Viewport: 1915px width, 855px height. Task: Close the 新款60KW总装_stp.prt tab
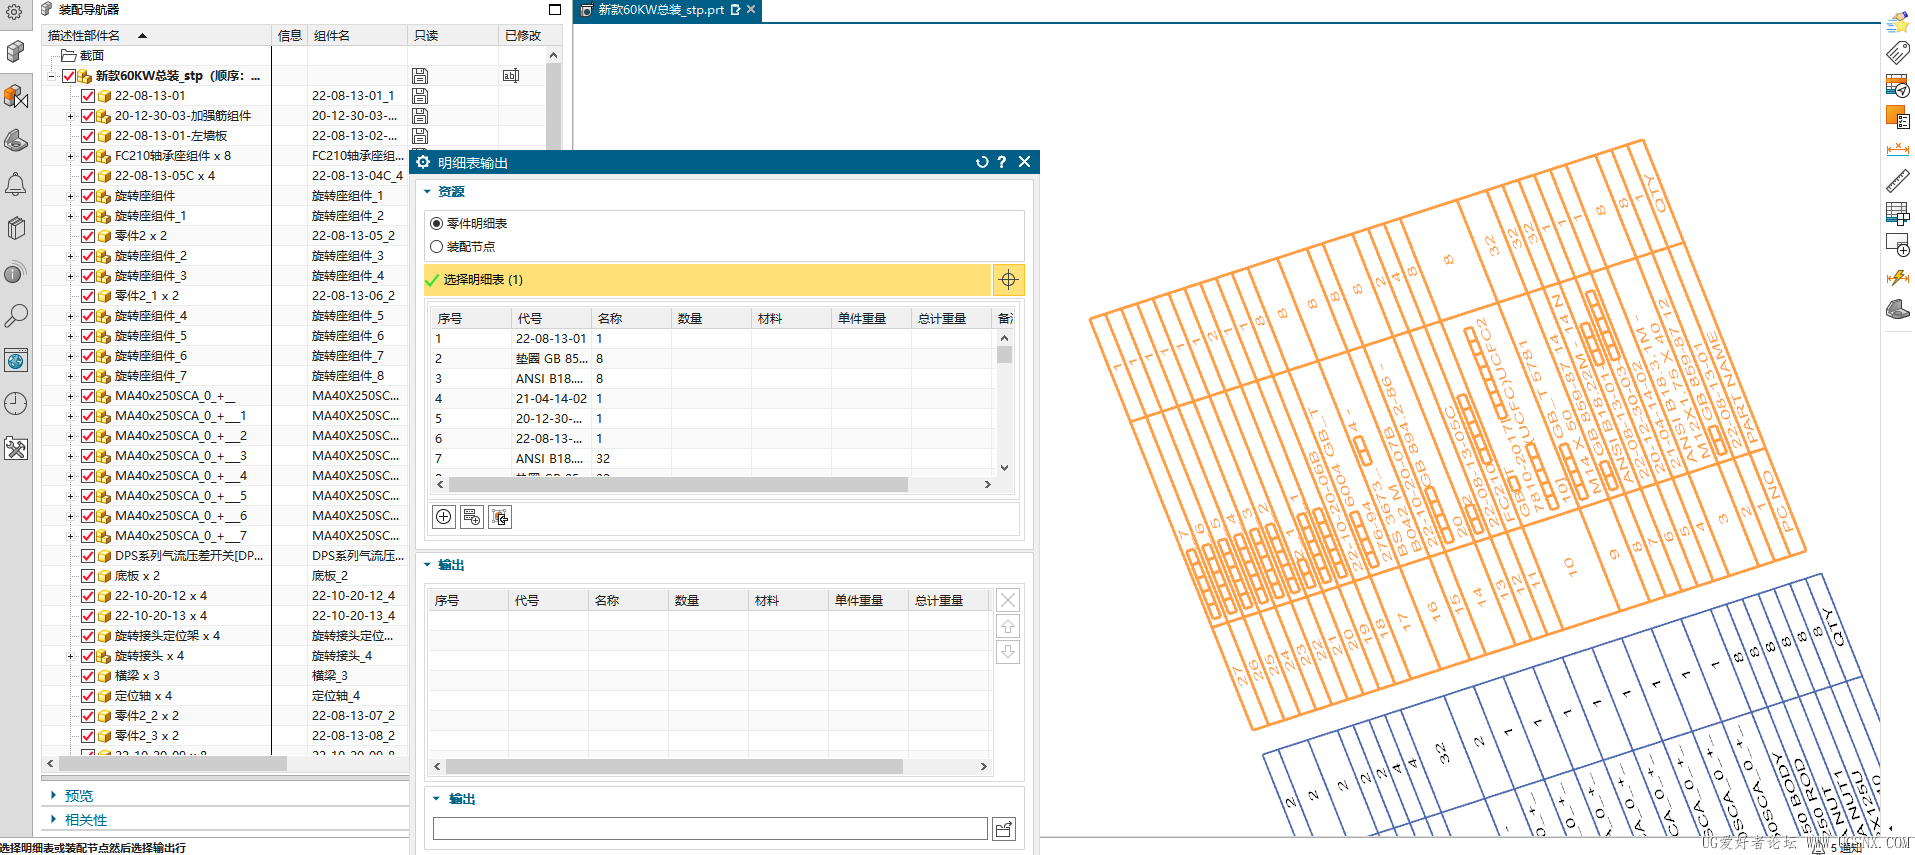pos(751,9)
